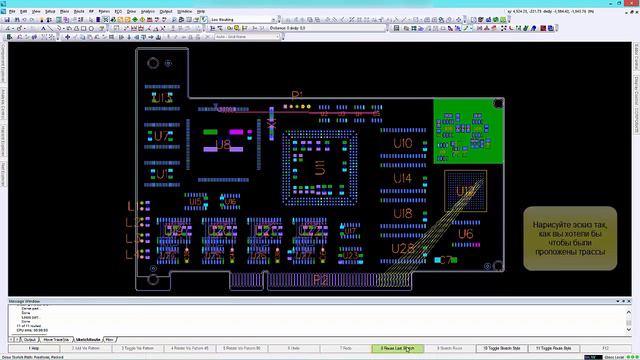Screen dimensions: 640x360
Task: Open the Route menu
Action: tap(79, 11)
